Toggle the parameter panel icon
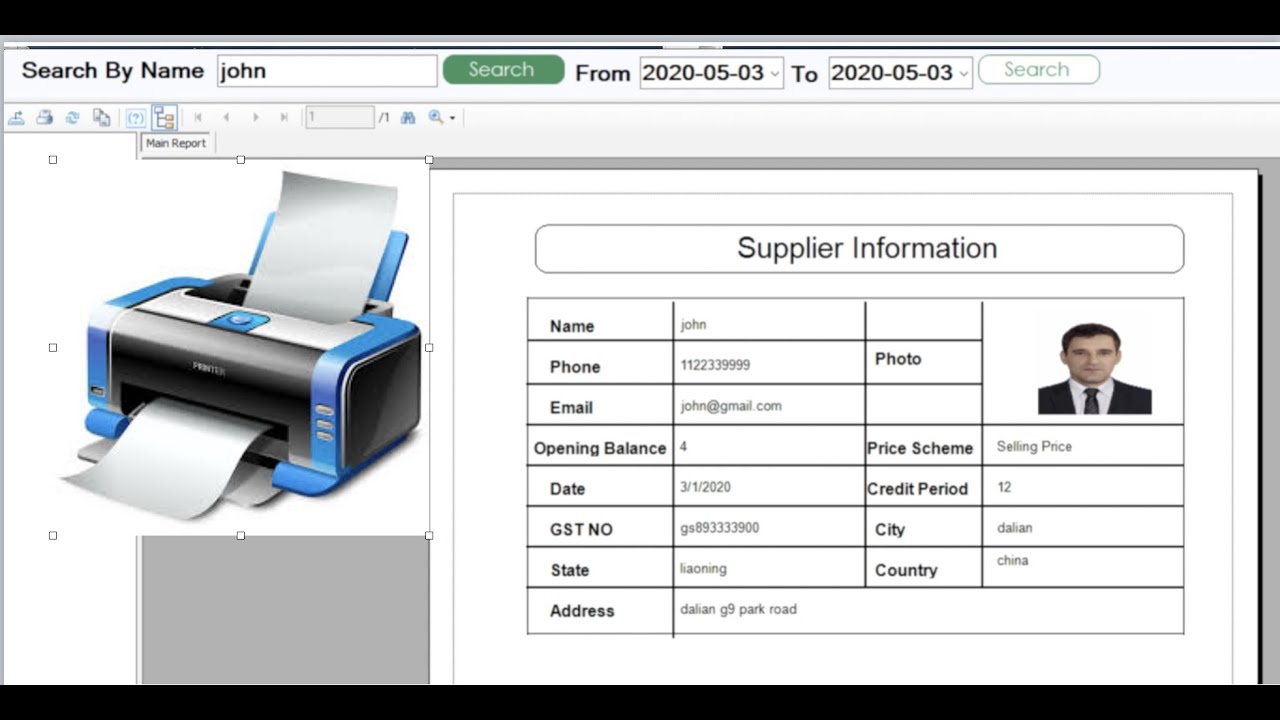Screen dimensions: 1280x720 pos(136,118)
